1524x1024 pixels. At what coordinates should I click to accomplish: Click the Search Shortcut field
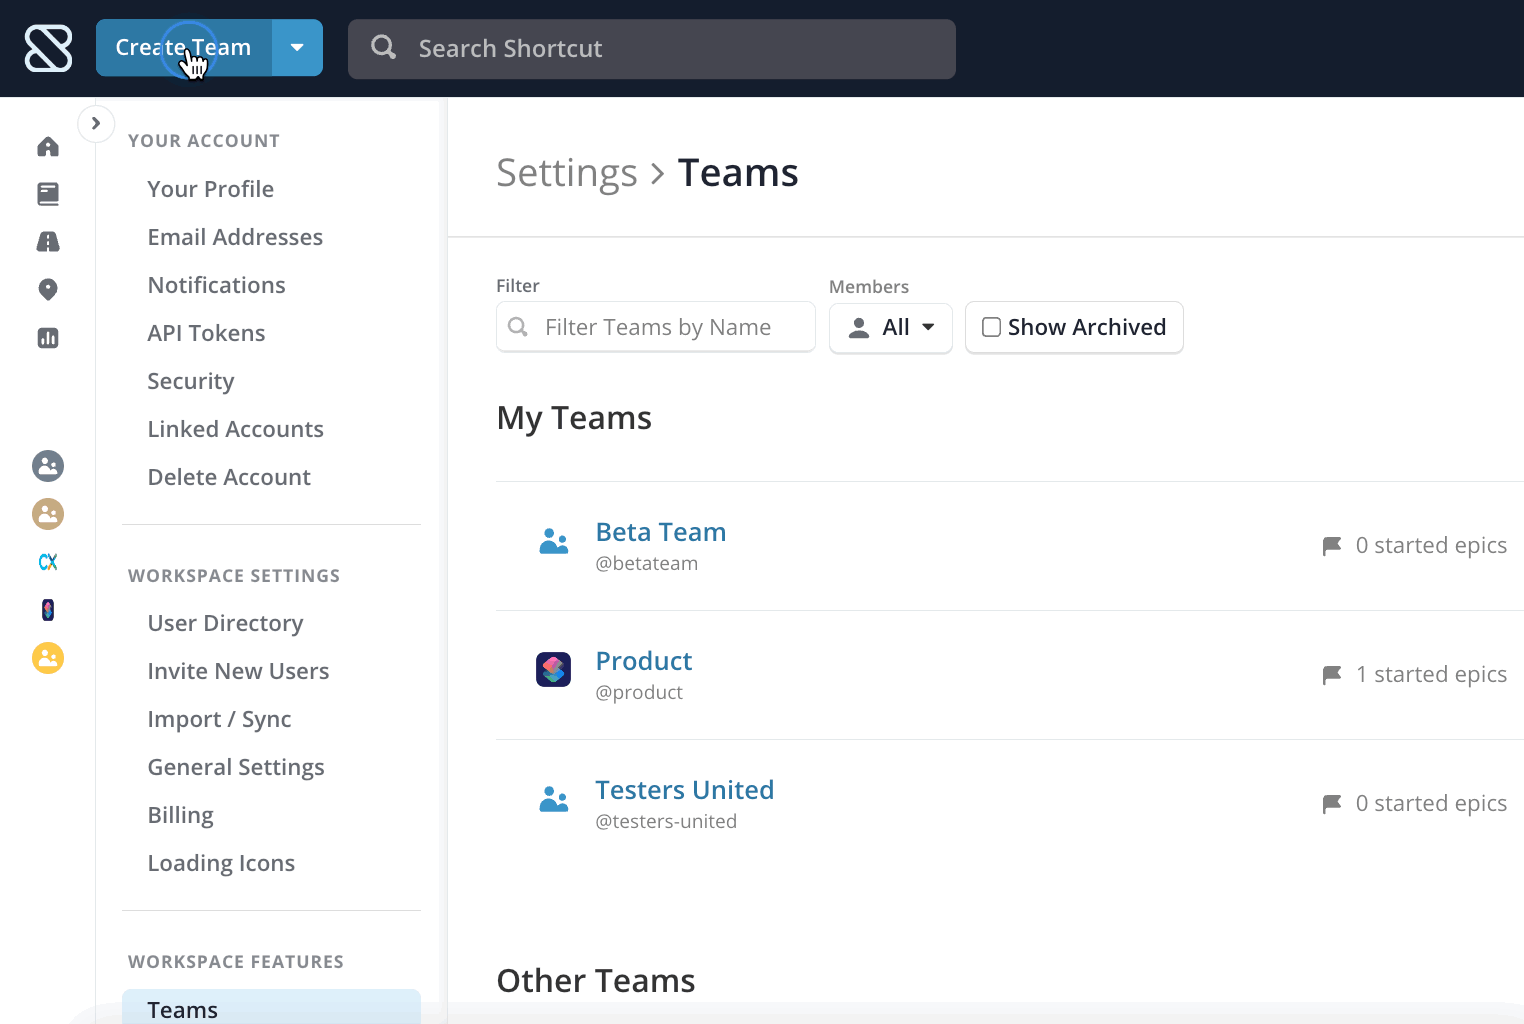coord(652,48)
